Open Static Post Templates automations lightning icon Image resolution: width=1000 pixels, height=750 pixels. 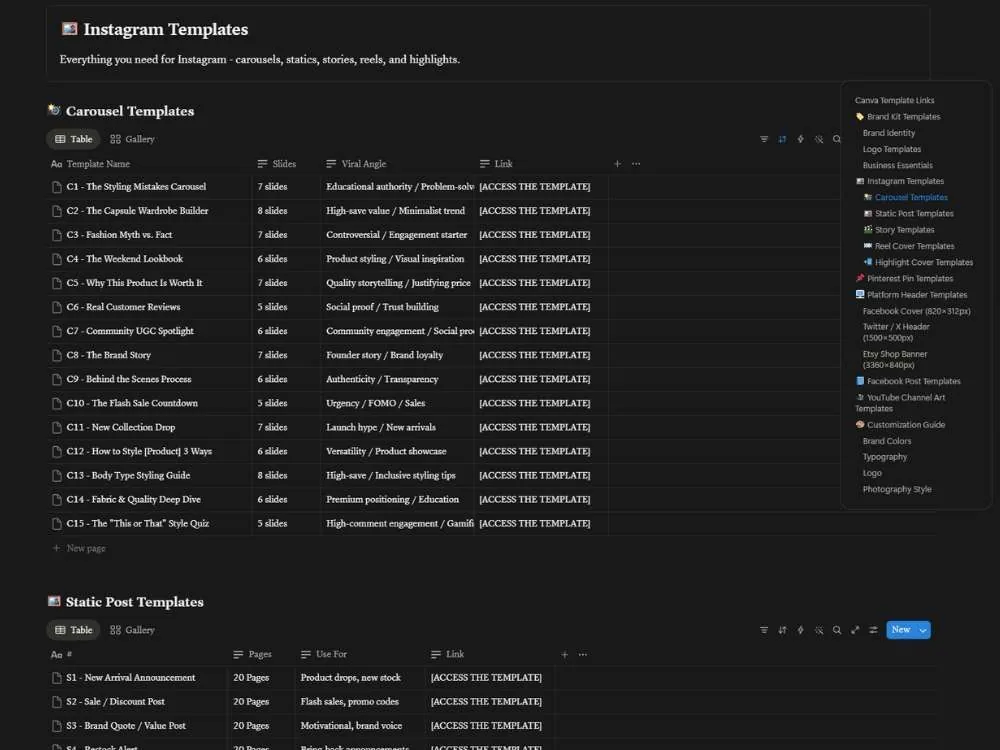coord(800,630)
